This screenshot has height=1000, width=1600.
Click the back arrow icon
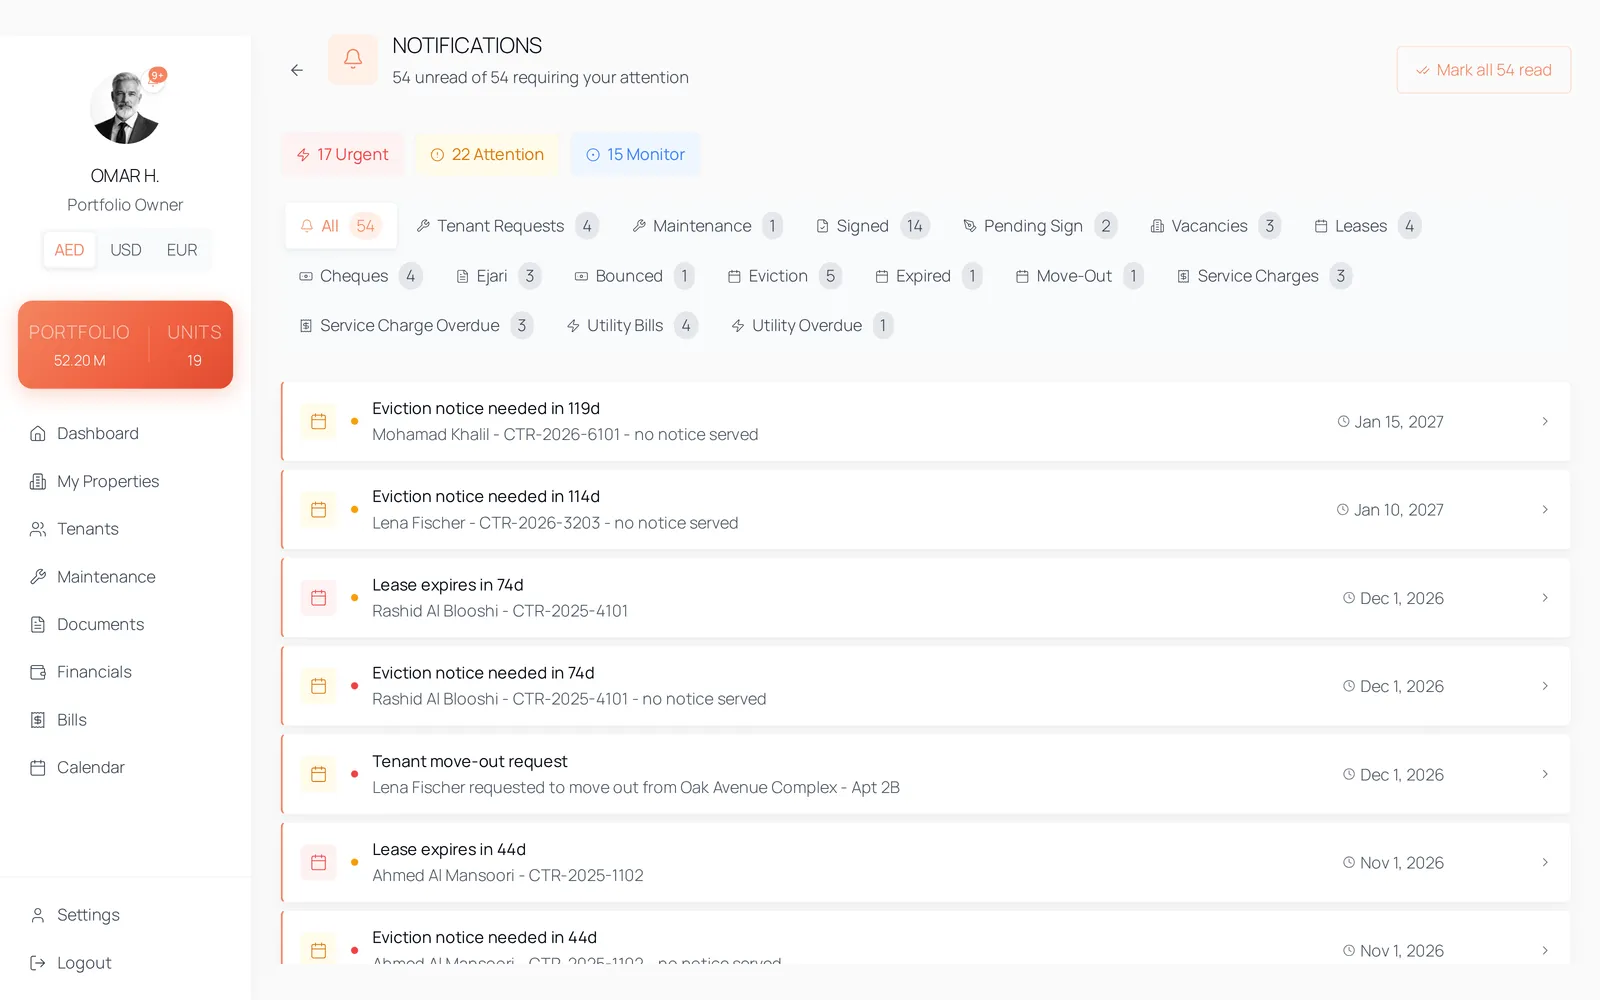[x=297, y=70]
